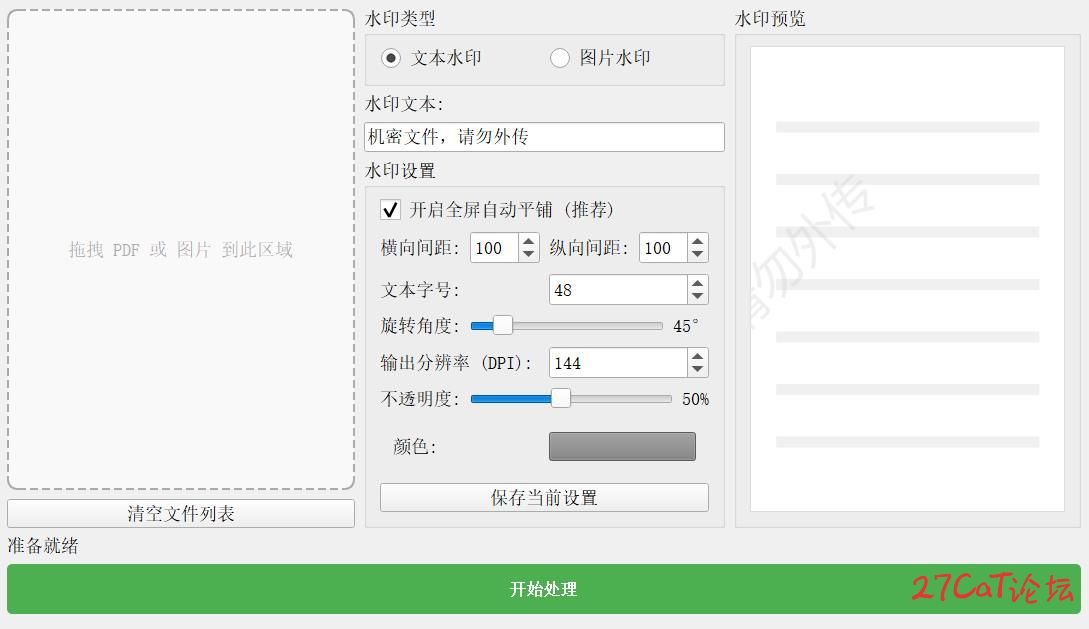The image size is (1089, 629).
Task: Click the 水印预览 page preview
Action: [x=907, y=279]
